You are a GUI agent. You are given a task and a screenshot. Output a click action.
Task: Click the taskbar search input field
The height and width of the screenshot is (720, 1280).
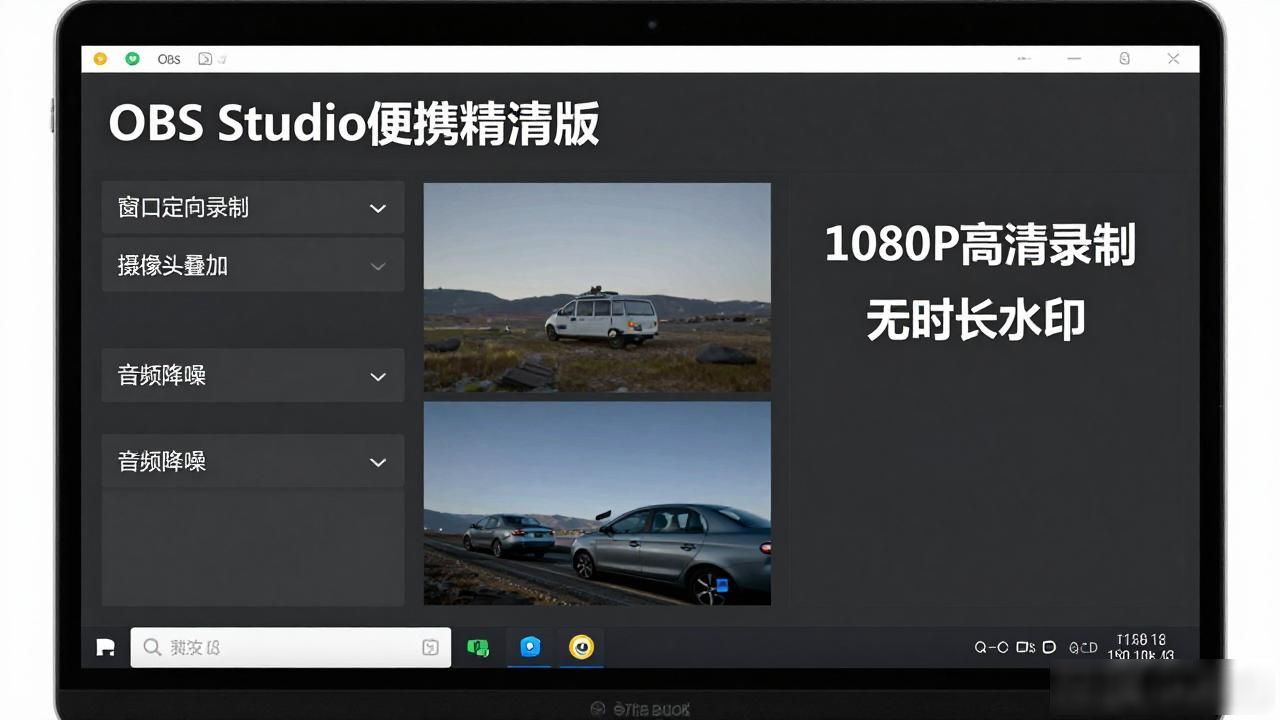click(x=290, y=647)
